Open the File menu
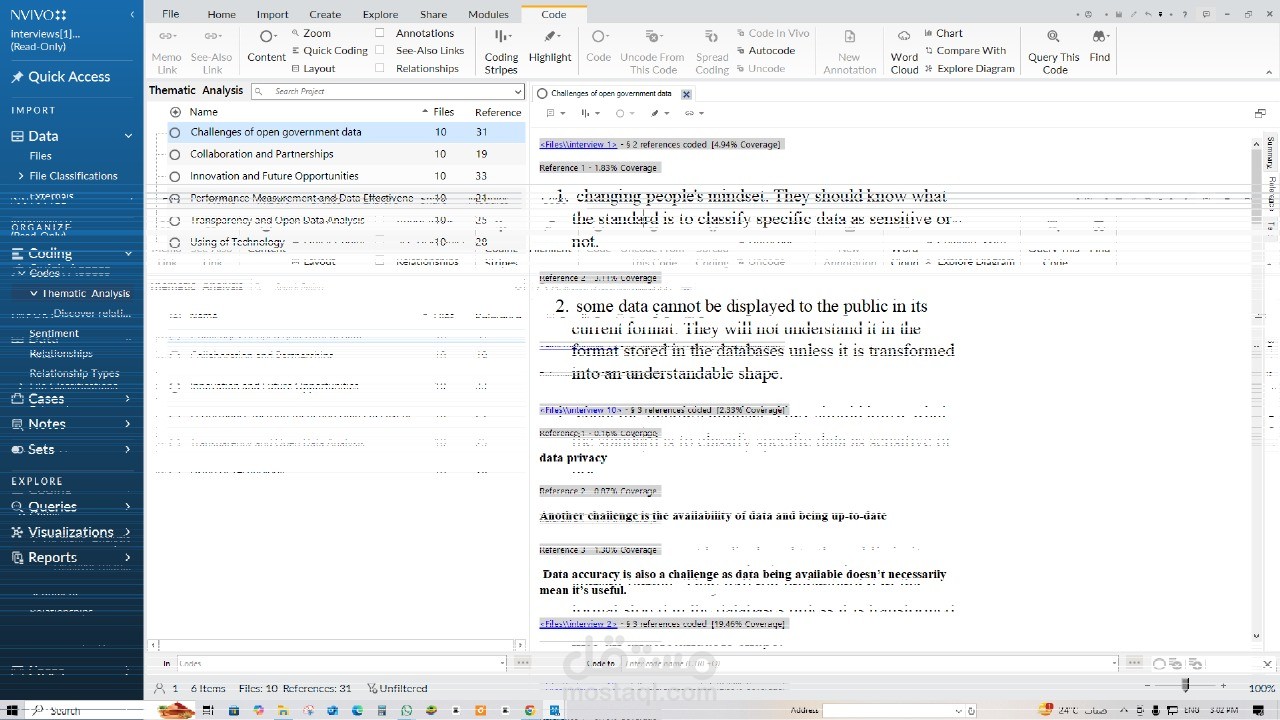 coord(171,14)
